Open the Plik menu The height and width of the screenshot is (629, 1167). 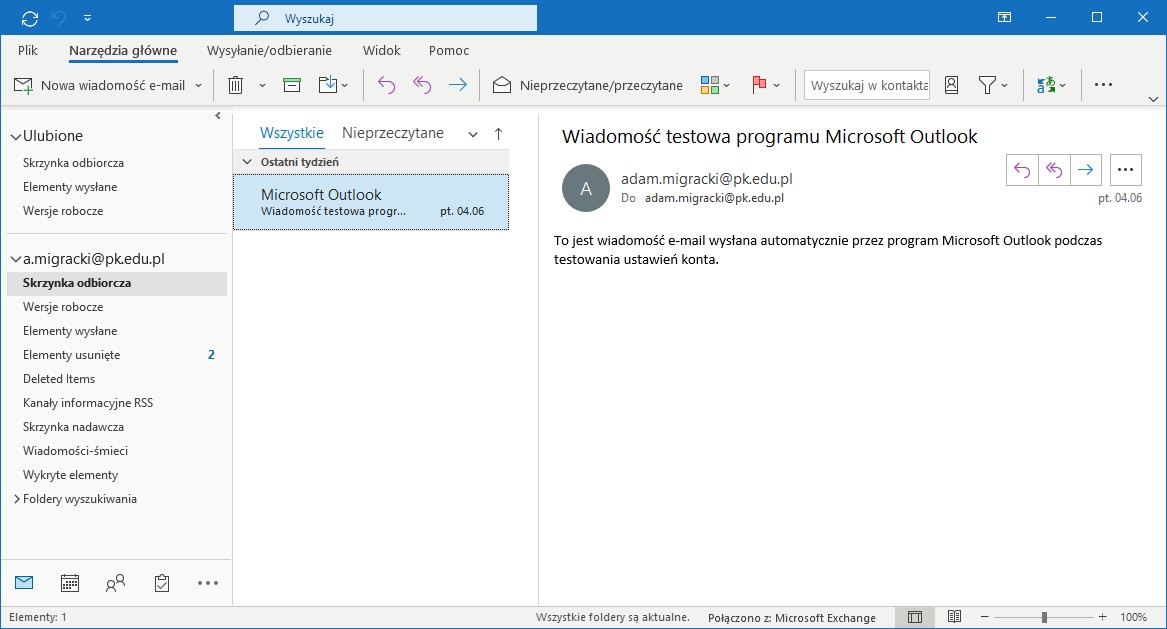pyautogui.click(x=28, y=50)
